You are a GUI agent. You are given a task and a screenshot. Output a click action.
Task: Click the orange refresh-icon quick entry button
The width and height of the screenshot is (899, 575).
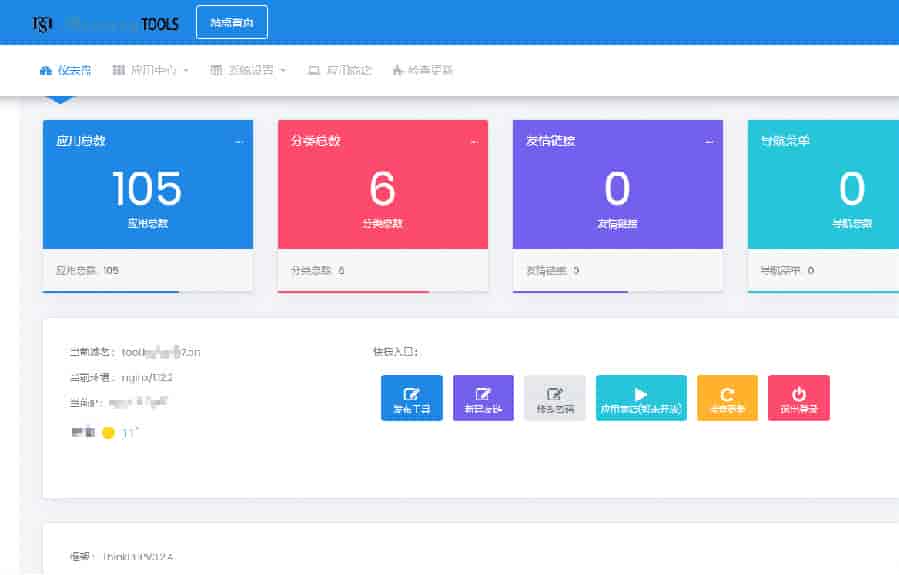pyautogui.click(x=727, y=398)
